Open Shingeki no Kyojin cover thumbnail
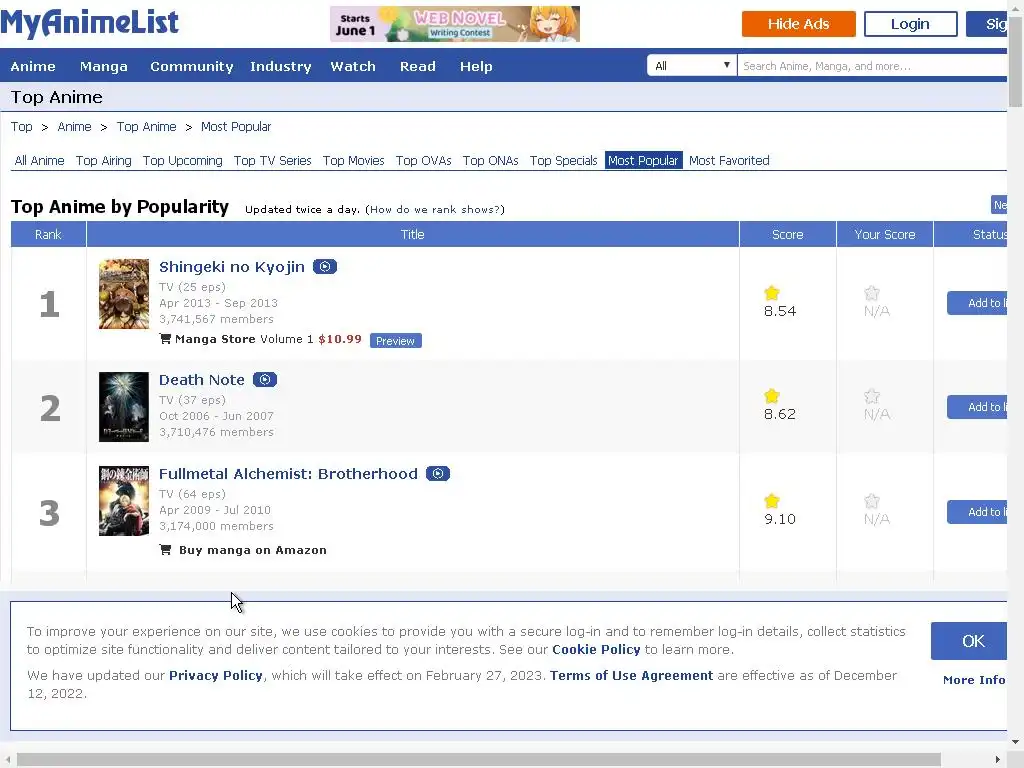 124,294
